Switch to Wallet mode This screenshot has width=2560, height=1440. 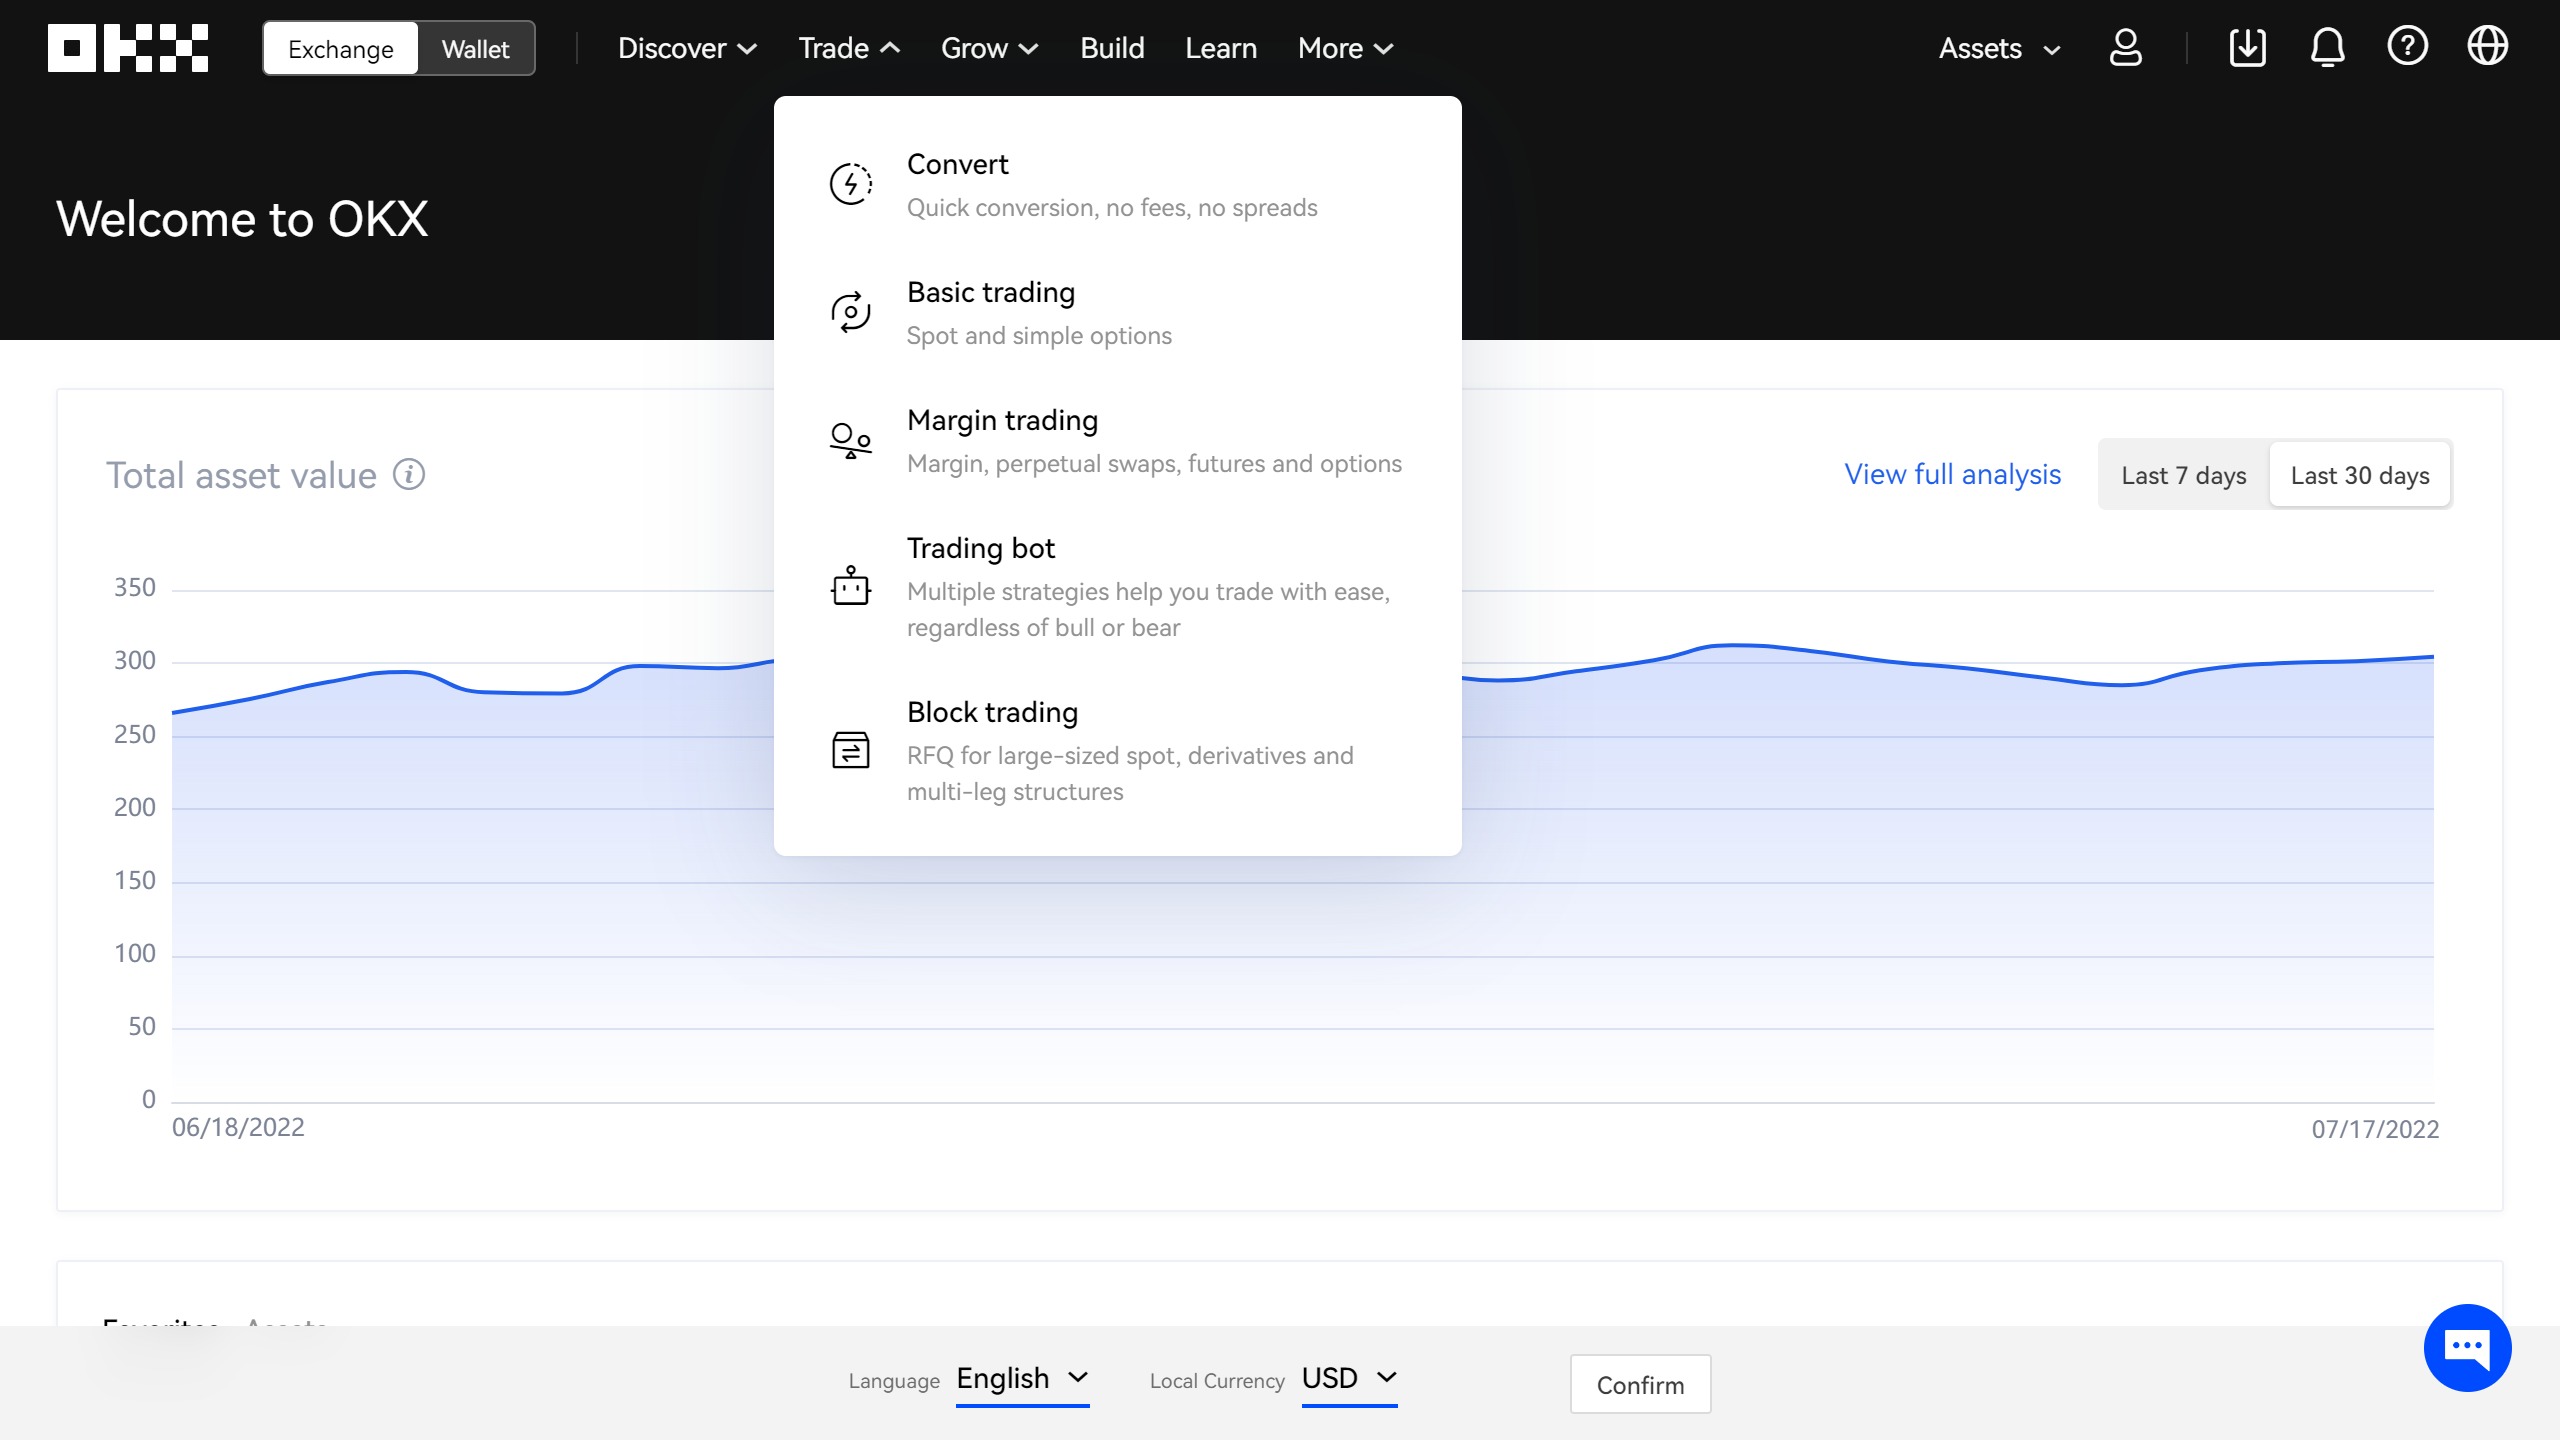pos(475,49)
